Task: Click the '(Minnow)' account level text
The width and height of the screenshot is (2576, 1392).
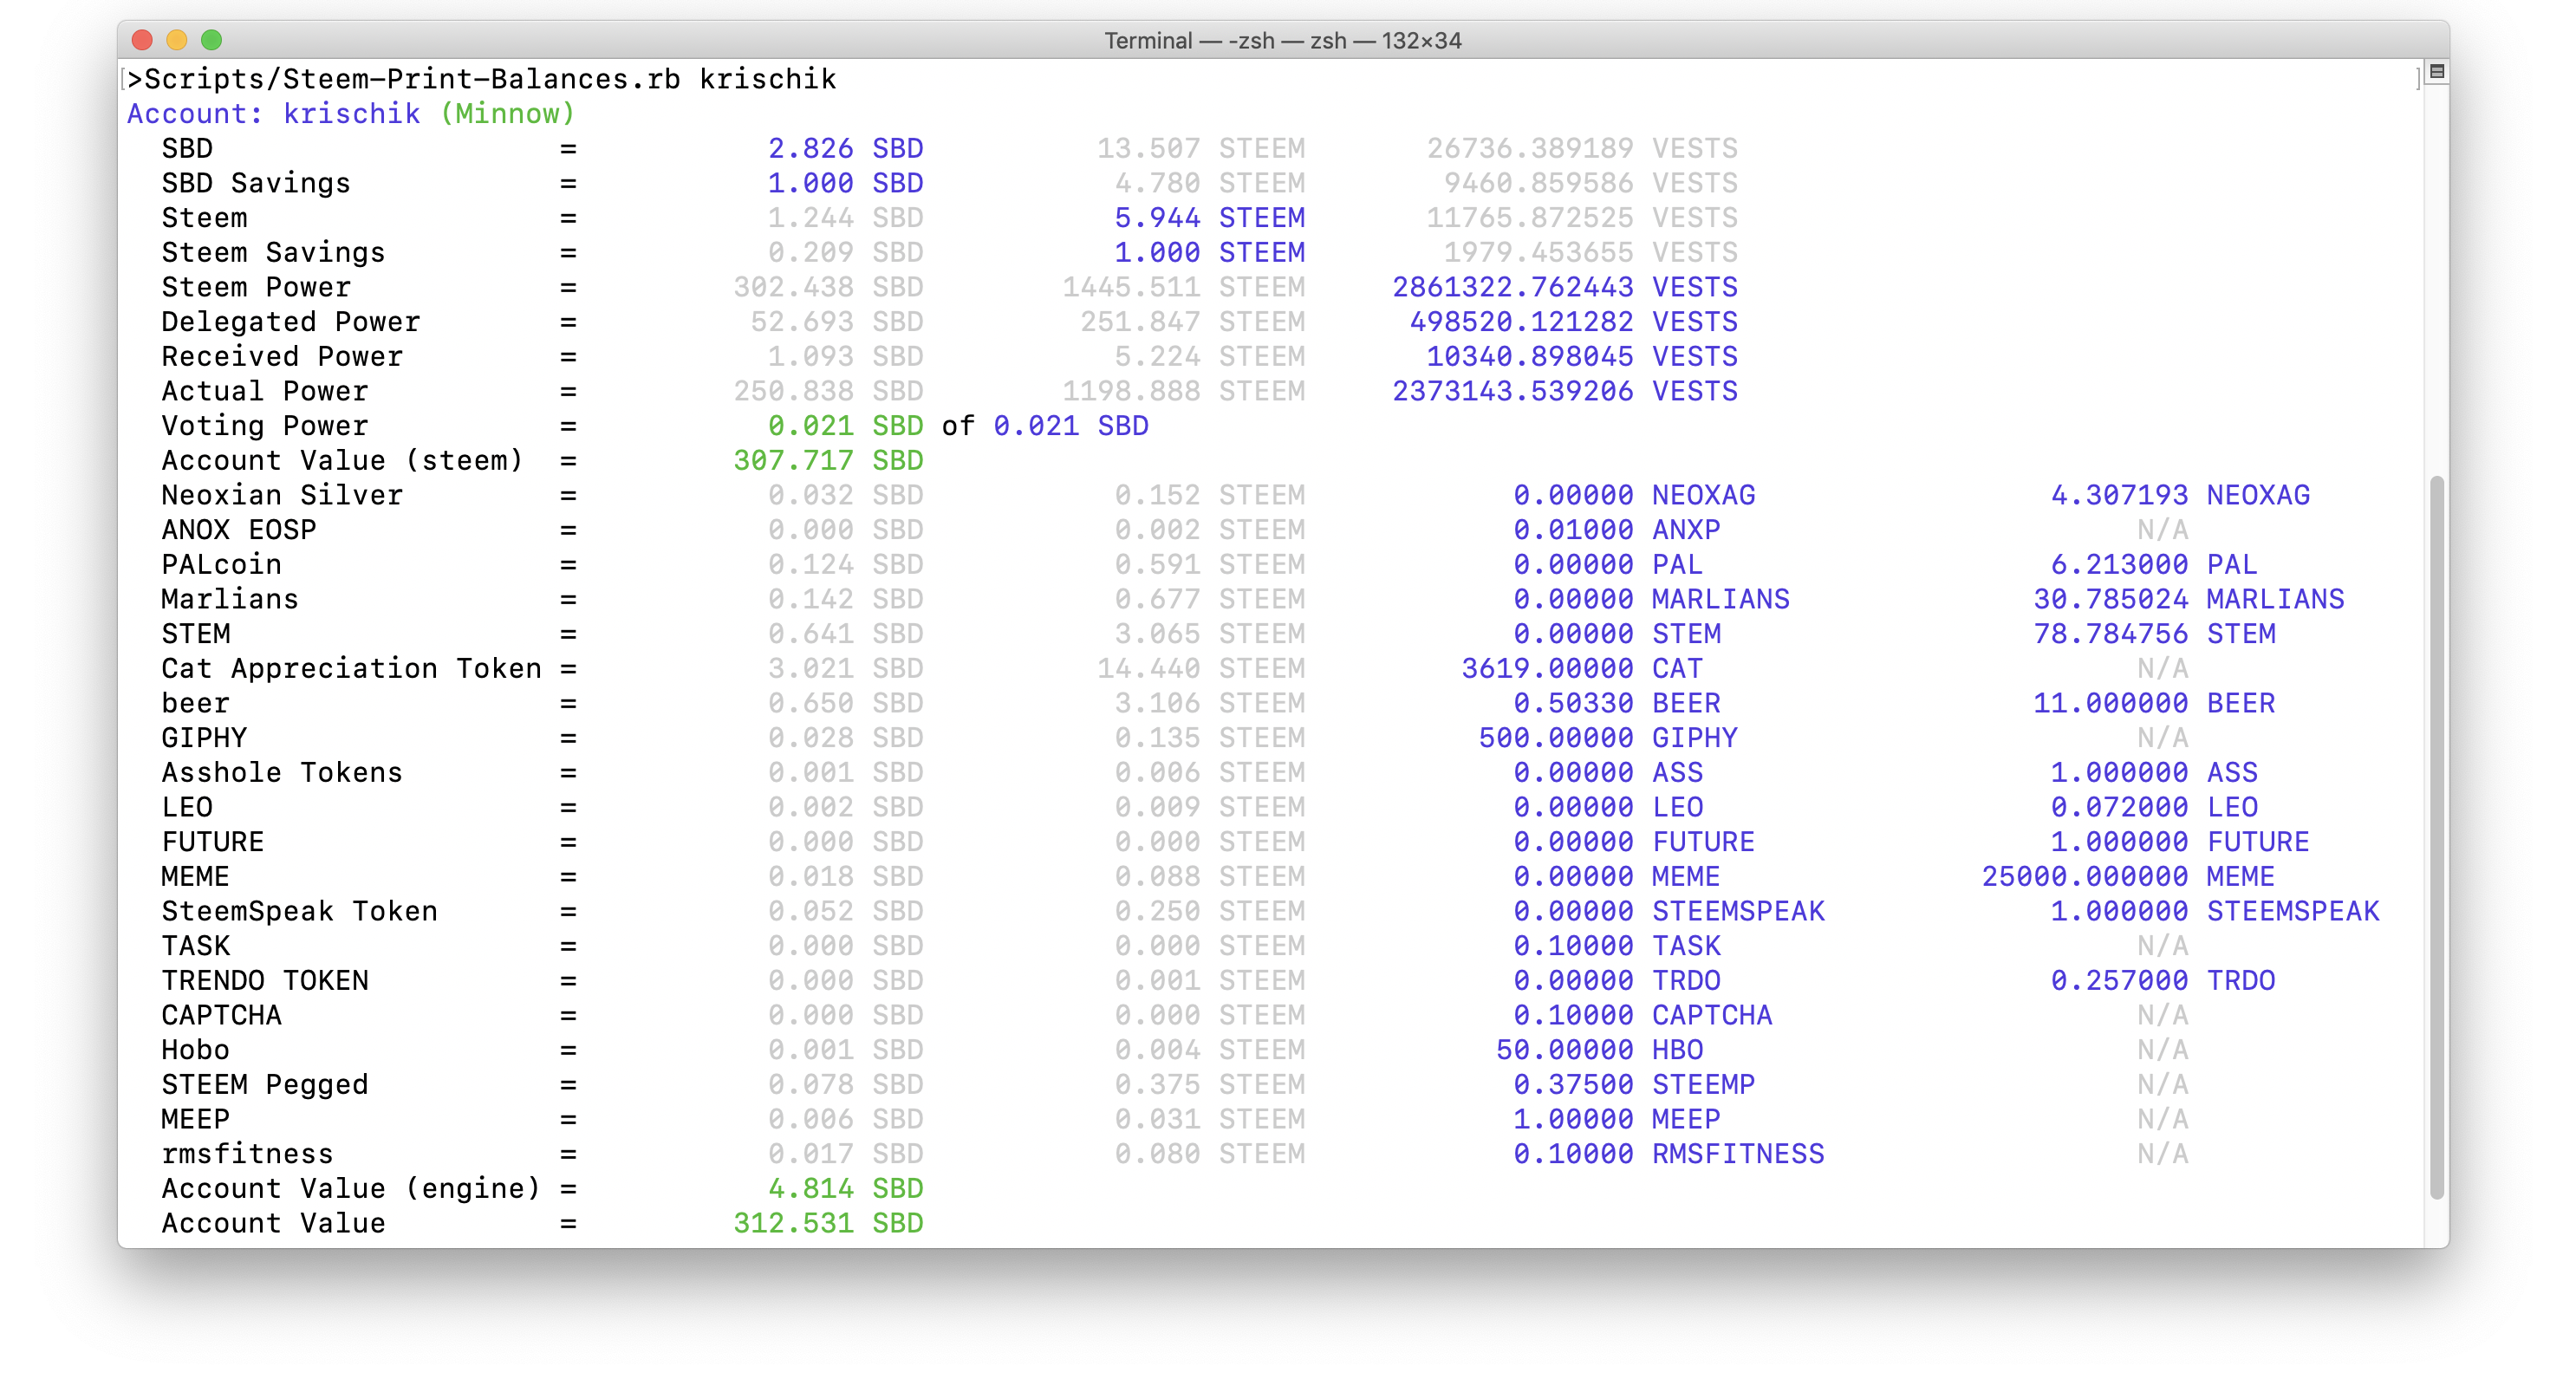Action: (507, 114)
